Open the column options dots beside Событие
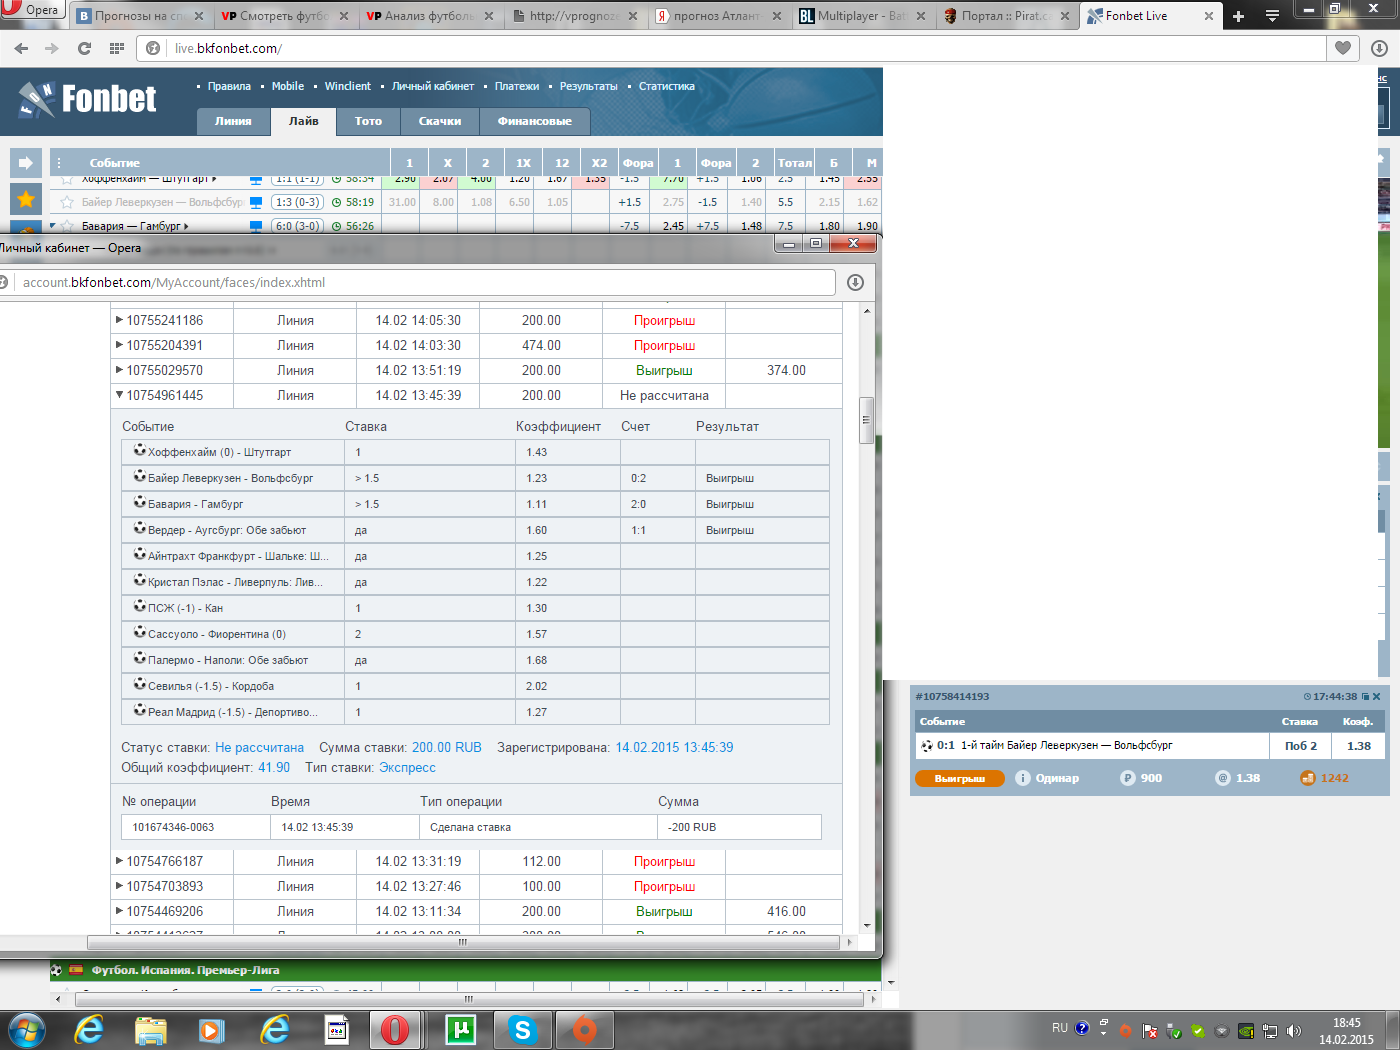Viewport: 1400px width, 1050px height. [59, 163]
